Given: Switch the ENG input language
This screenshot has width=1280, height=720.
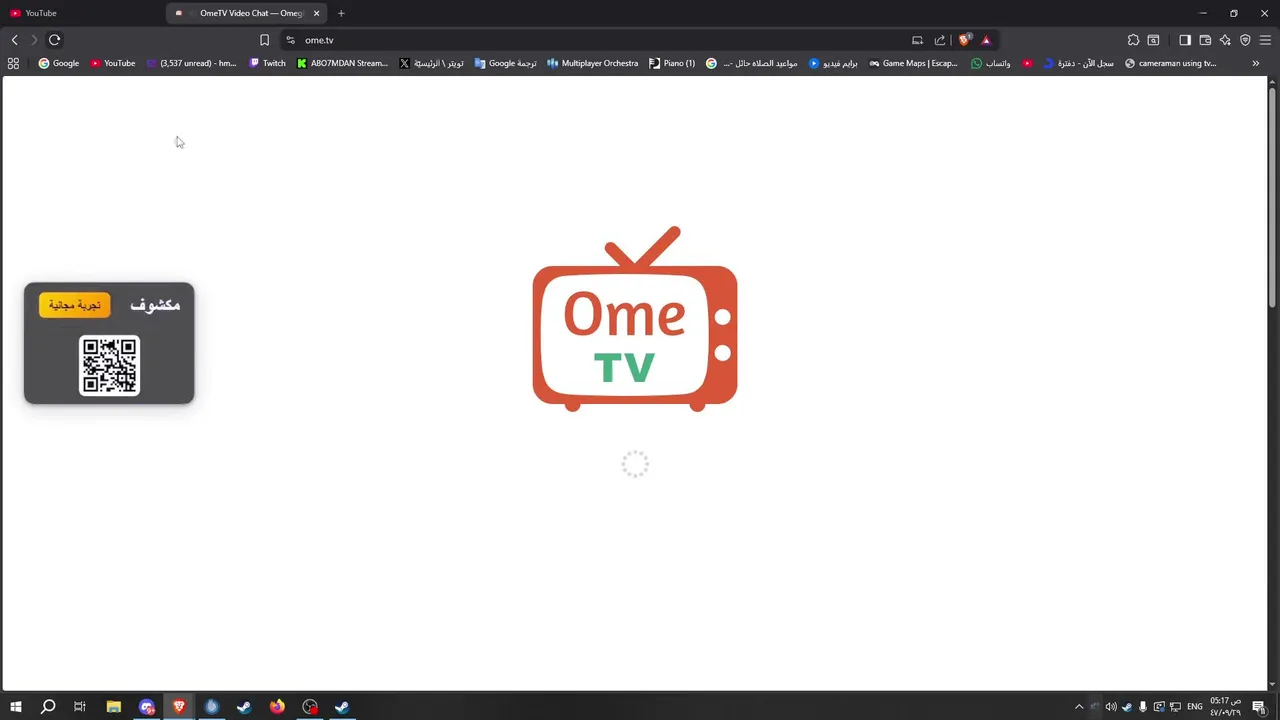Looking at the screenshot, I should pos(1195,707).
